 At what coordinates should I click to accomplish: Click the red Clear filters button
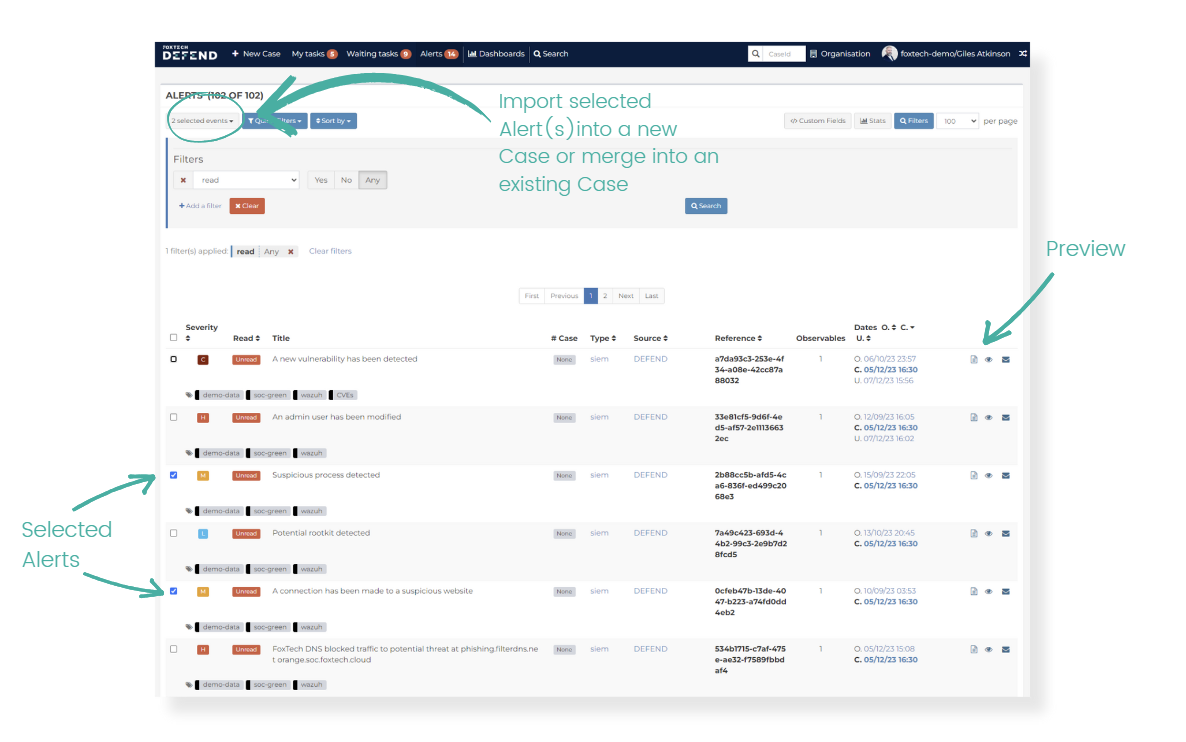point(247,206)
